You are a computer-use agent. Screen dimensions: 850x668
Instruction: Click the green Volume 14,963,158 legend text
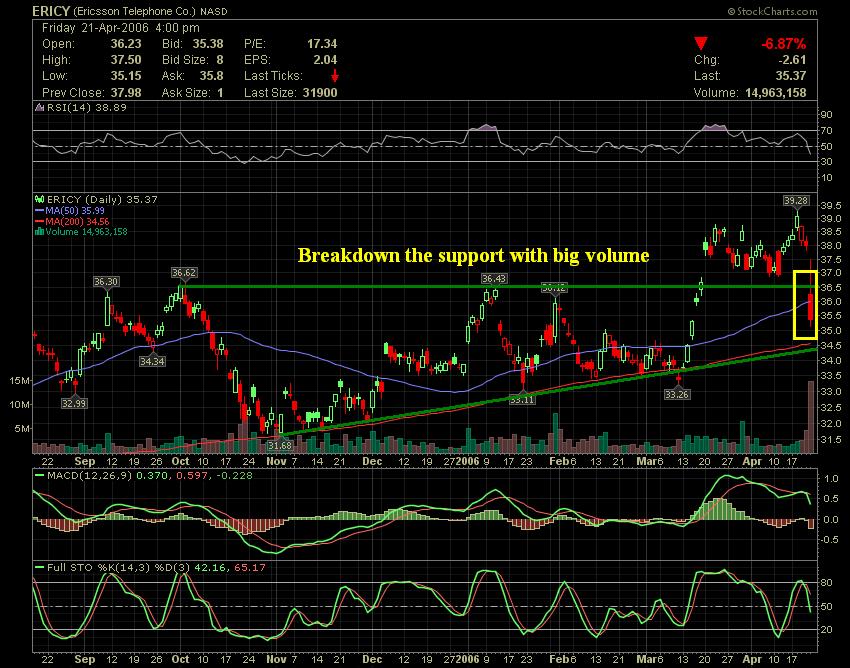tap(86, 232)
